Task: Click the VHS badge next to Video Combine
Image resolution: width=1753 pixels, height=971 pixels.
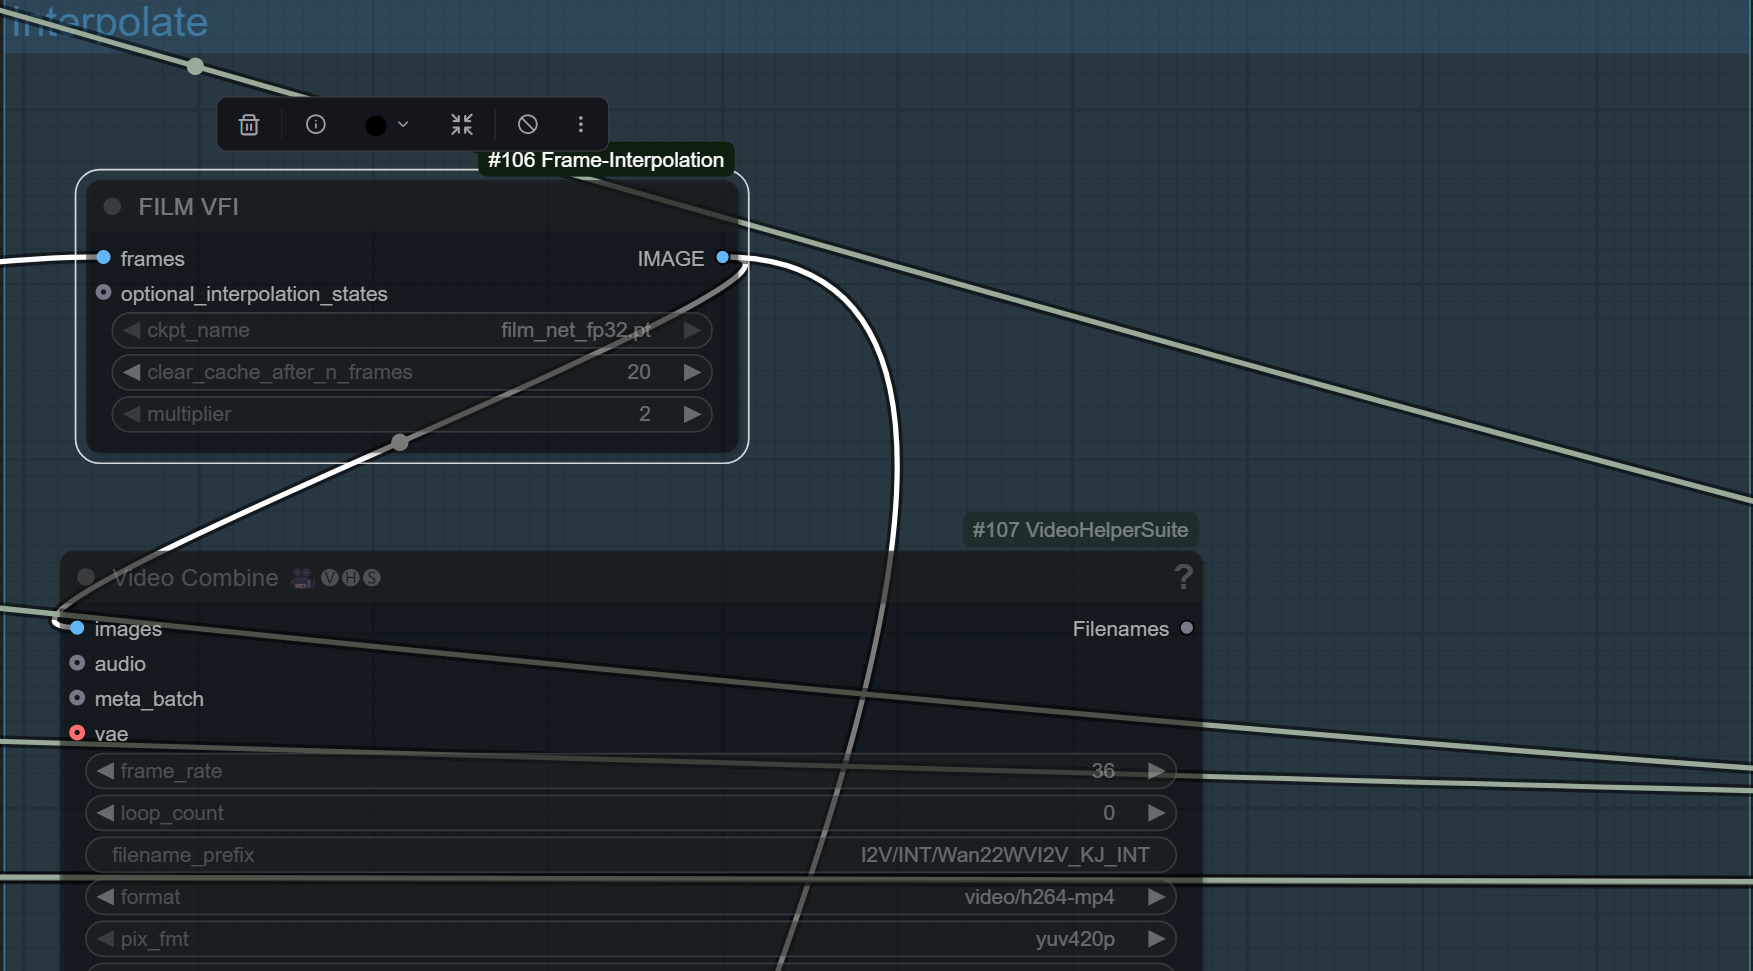Action: click(350, 578)
